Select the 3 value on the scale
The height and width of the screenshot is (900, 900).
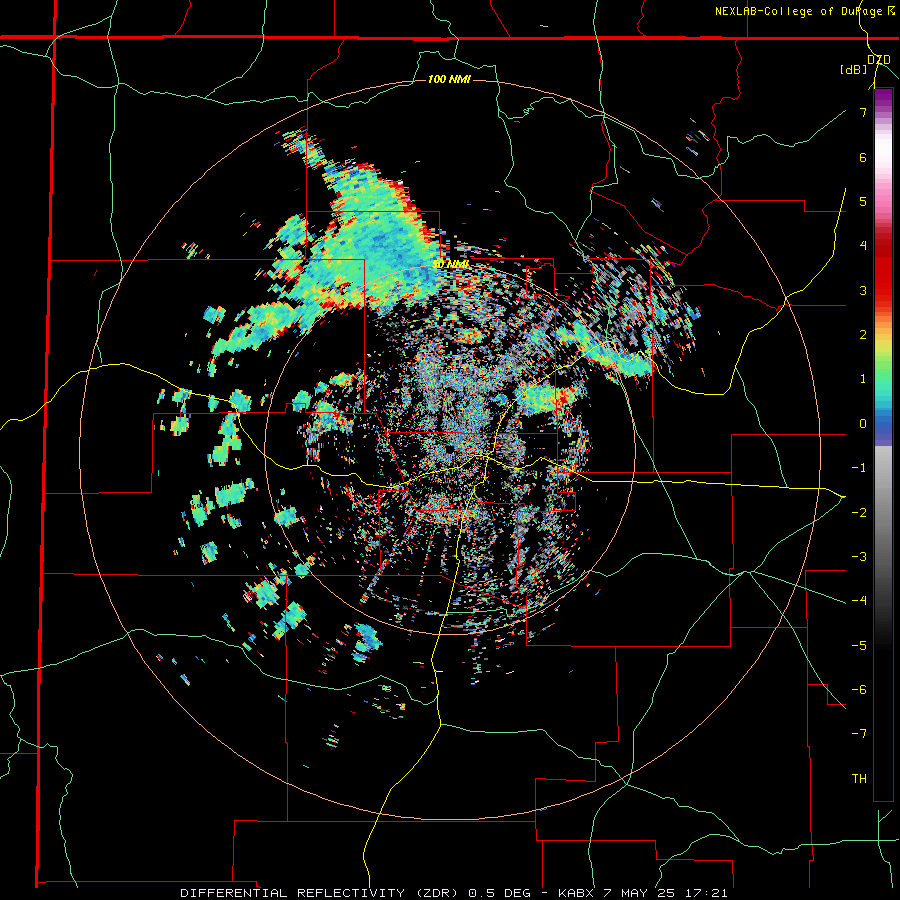(863, 290)
